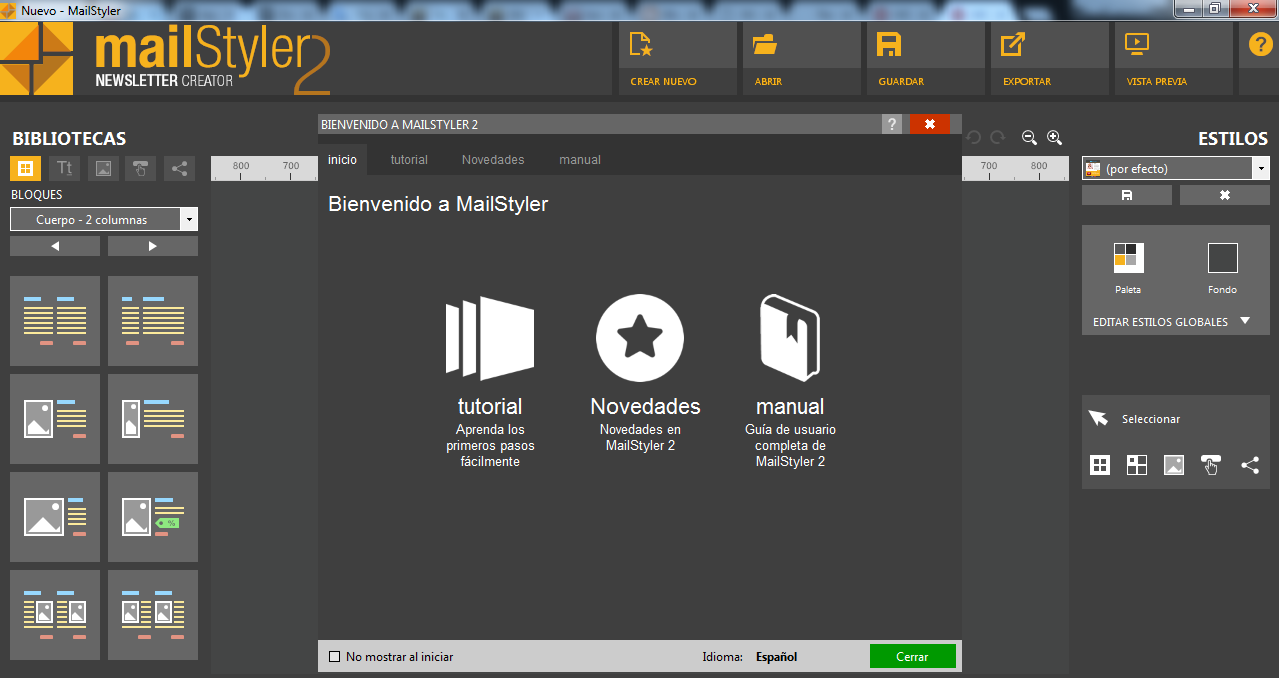Click the 'tutorial' heading link

(x=490, y=407)
